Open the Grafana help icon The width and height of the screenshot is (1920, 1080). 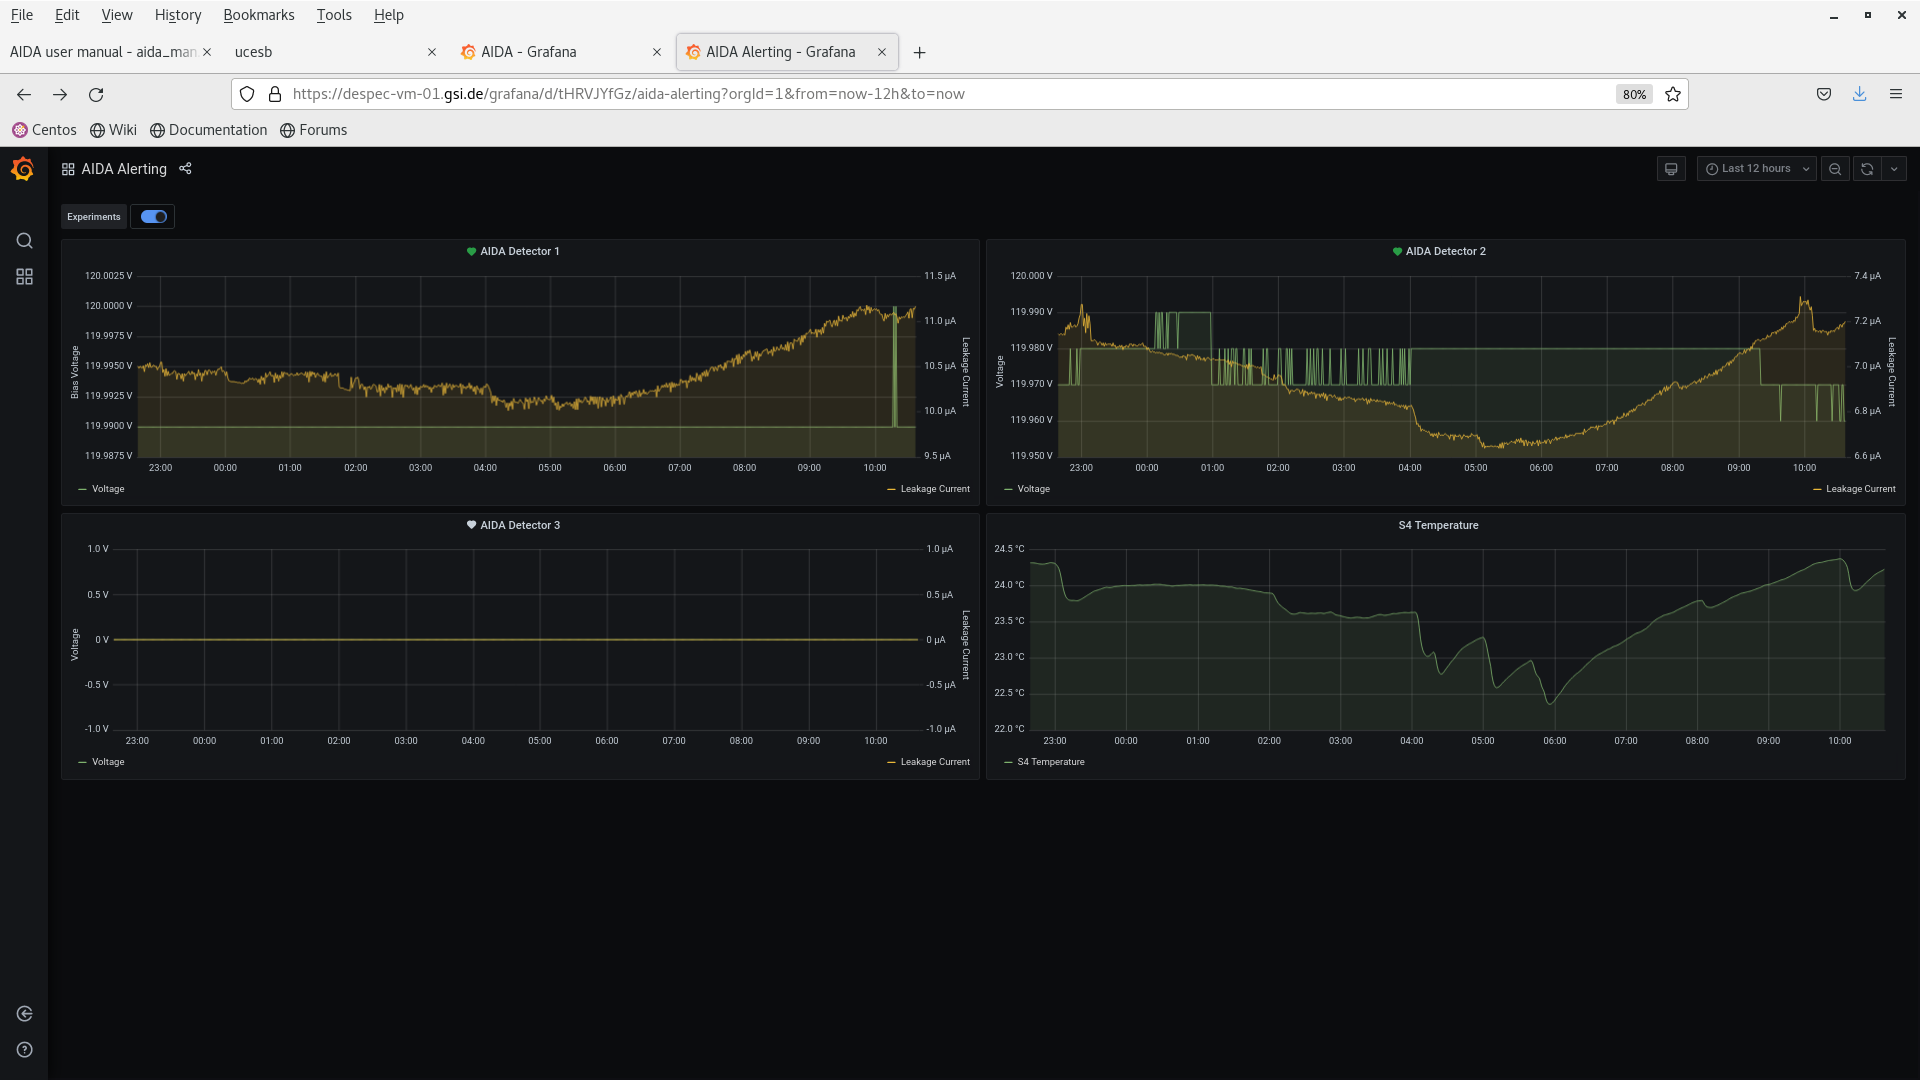[24, 1049]
